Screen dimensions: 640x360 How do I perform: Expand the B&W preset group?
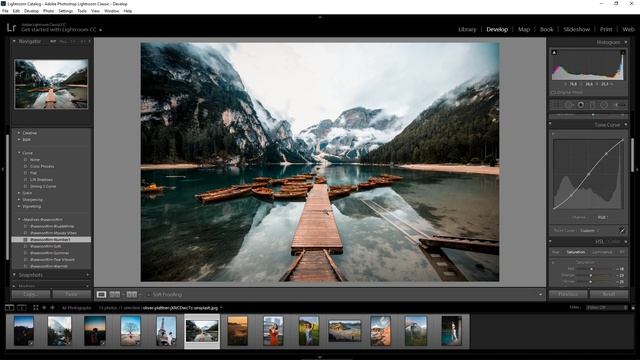tap(19, 140)
